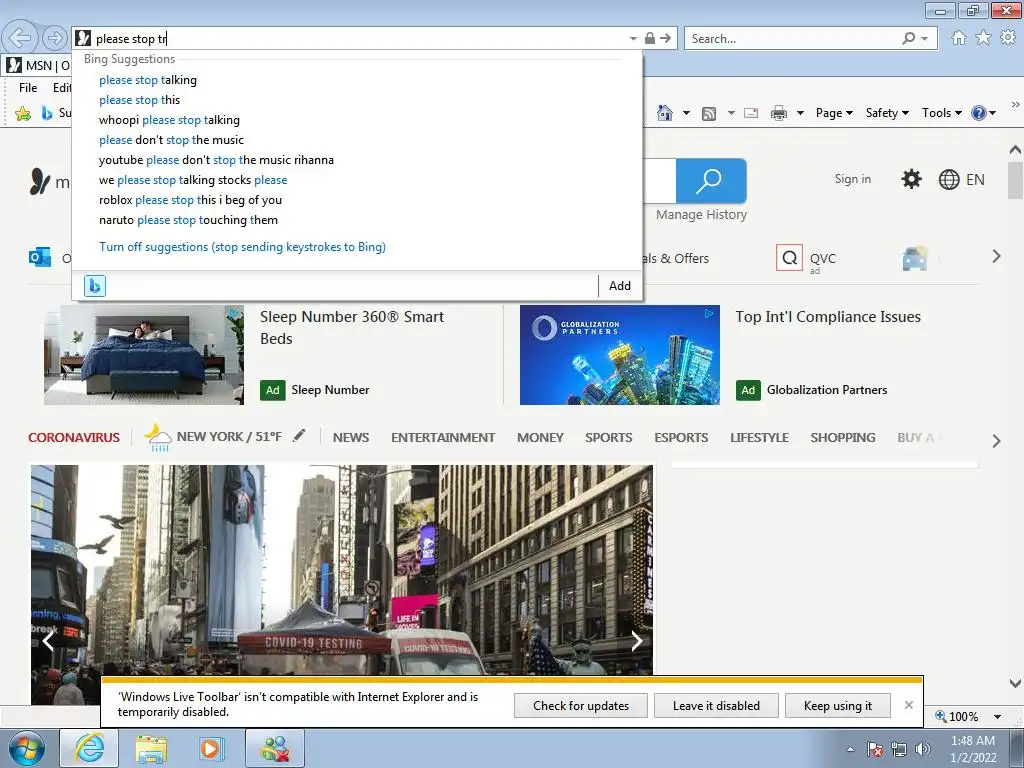Open the Safety menu dropdown
The image size is (1024, 768).
coord(887,113)
